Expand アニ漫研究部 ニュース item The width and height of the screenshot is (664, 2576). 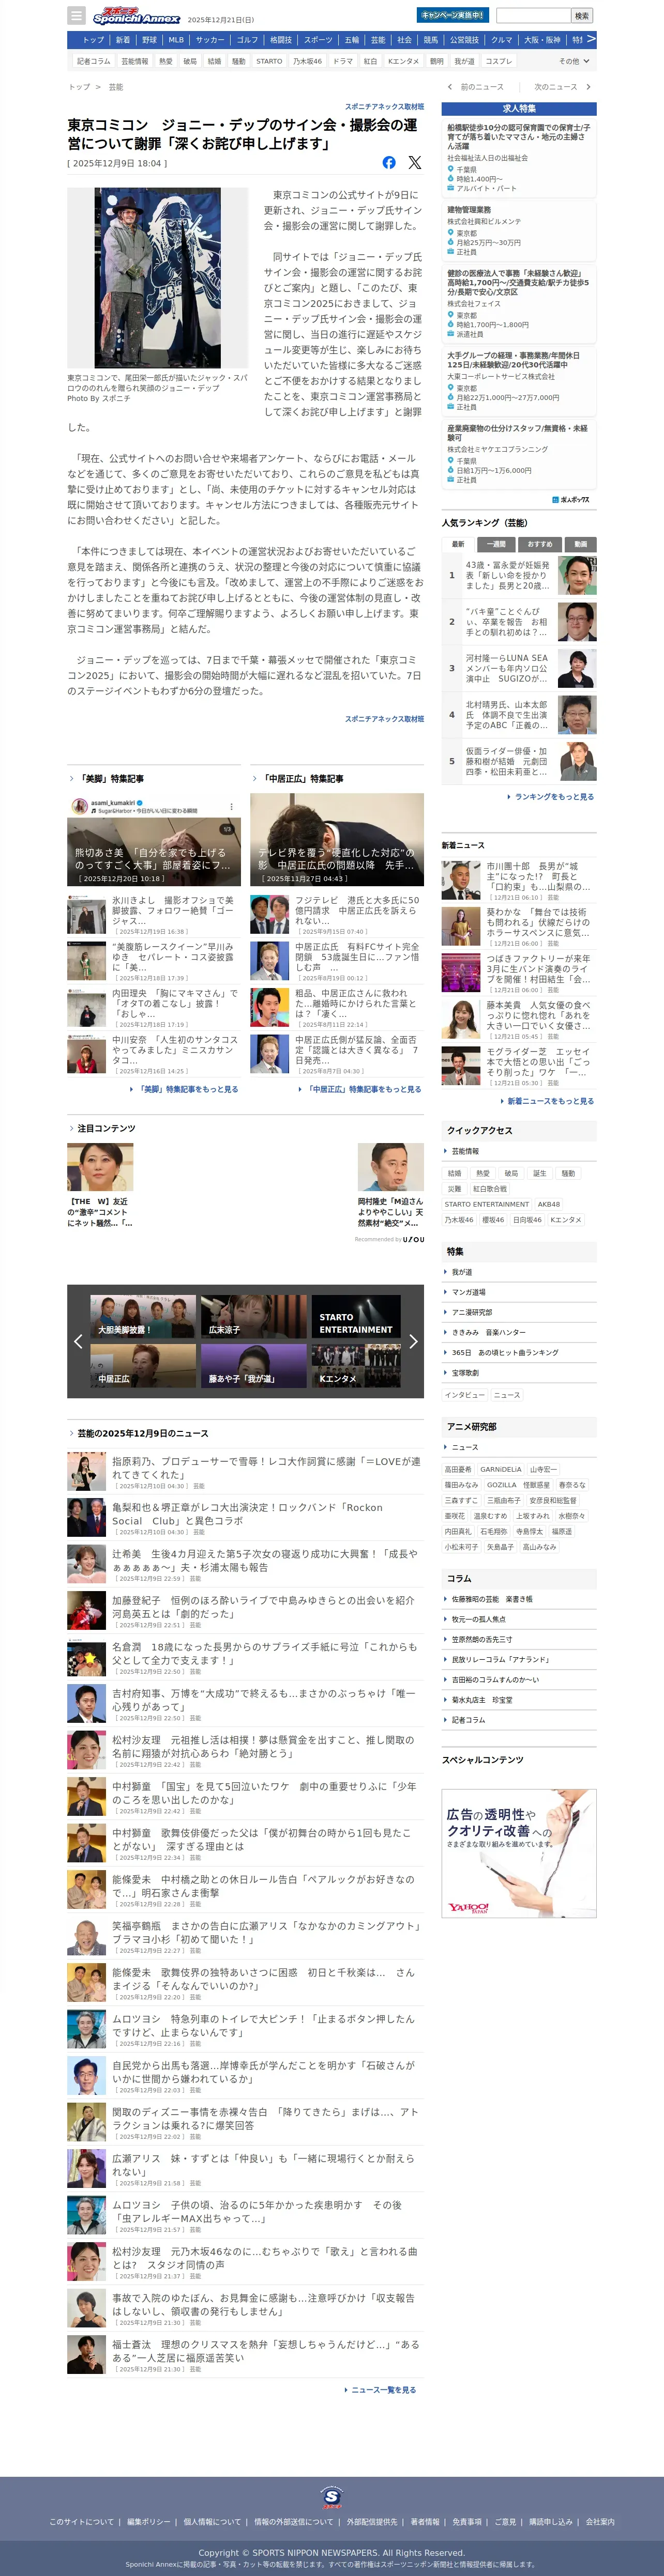(519, 1447)
